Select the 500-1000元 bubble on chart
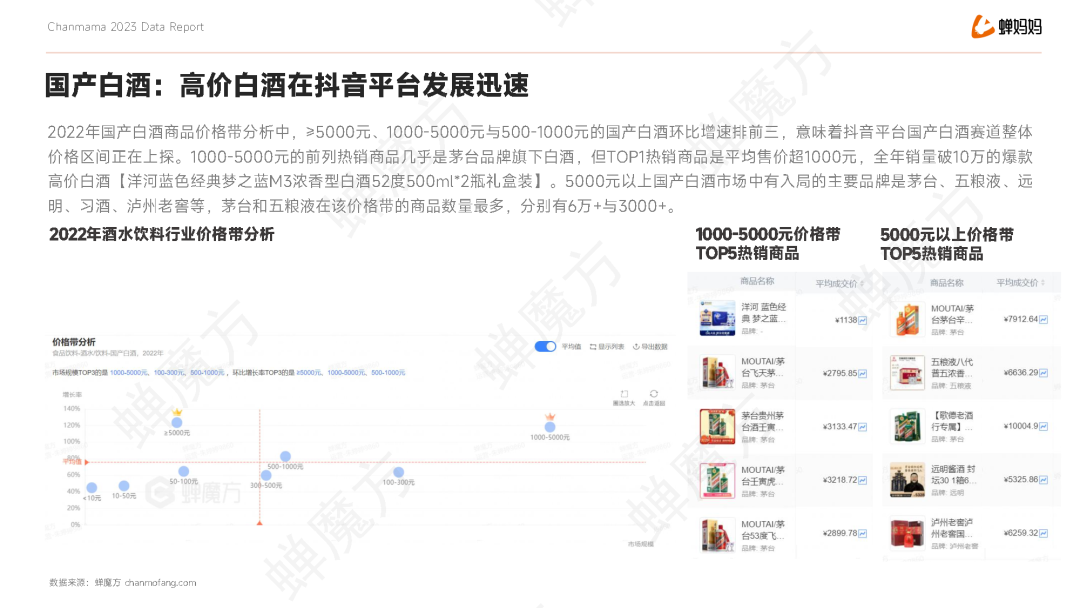 tap(285, 457)
